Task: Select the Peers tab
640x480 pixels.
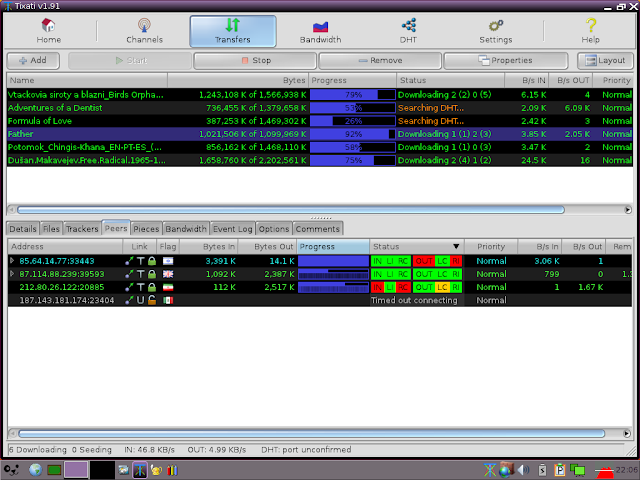Action: (x=116, y=228)
